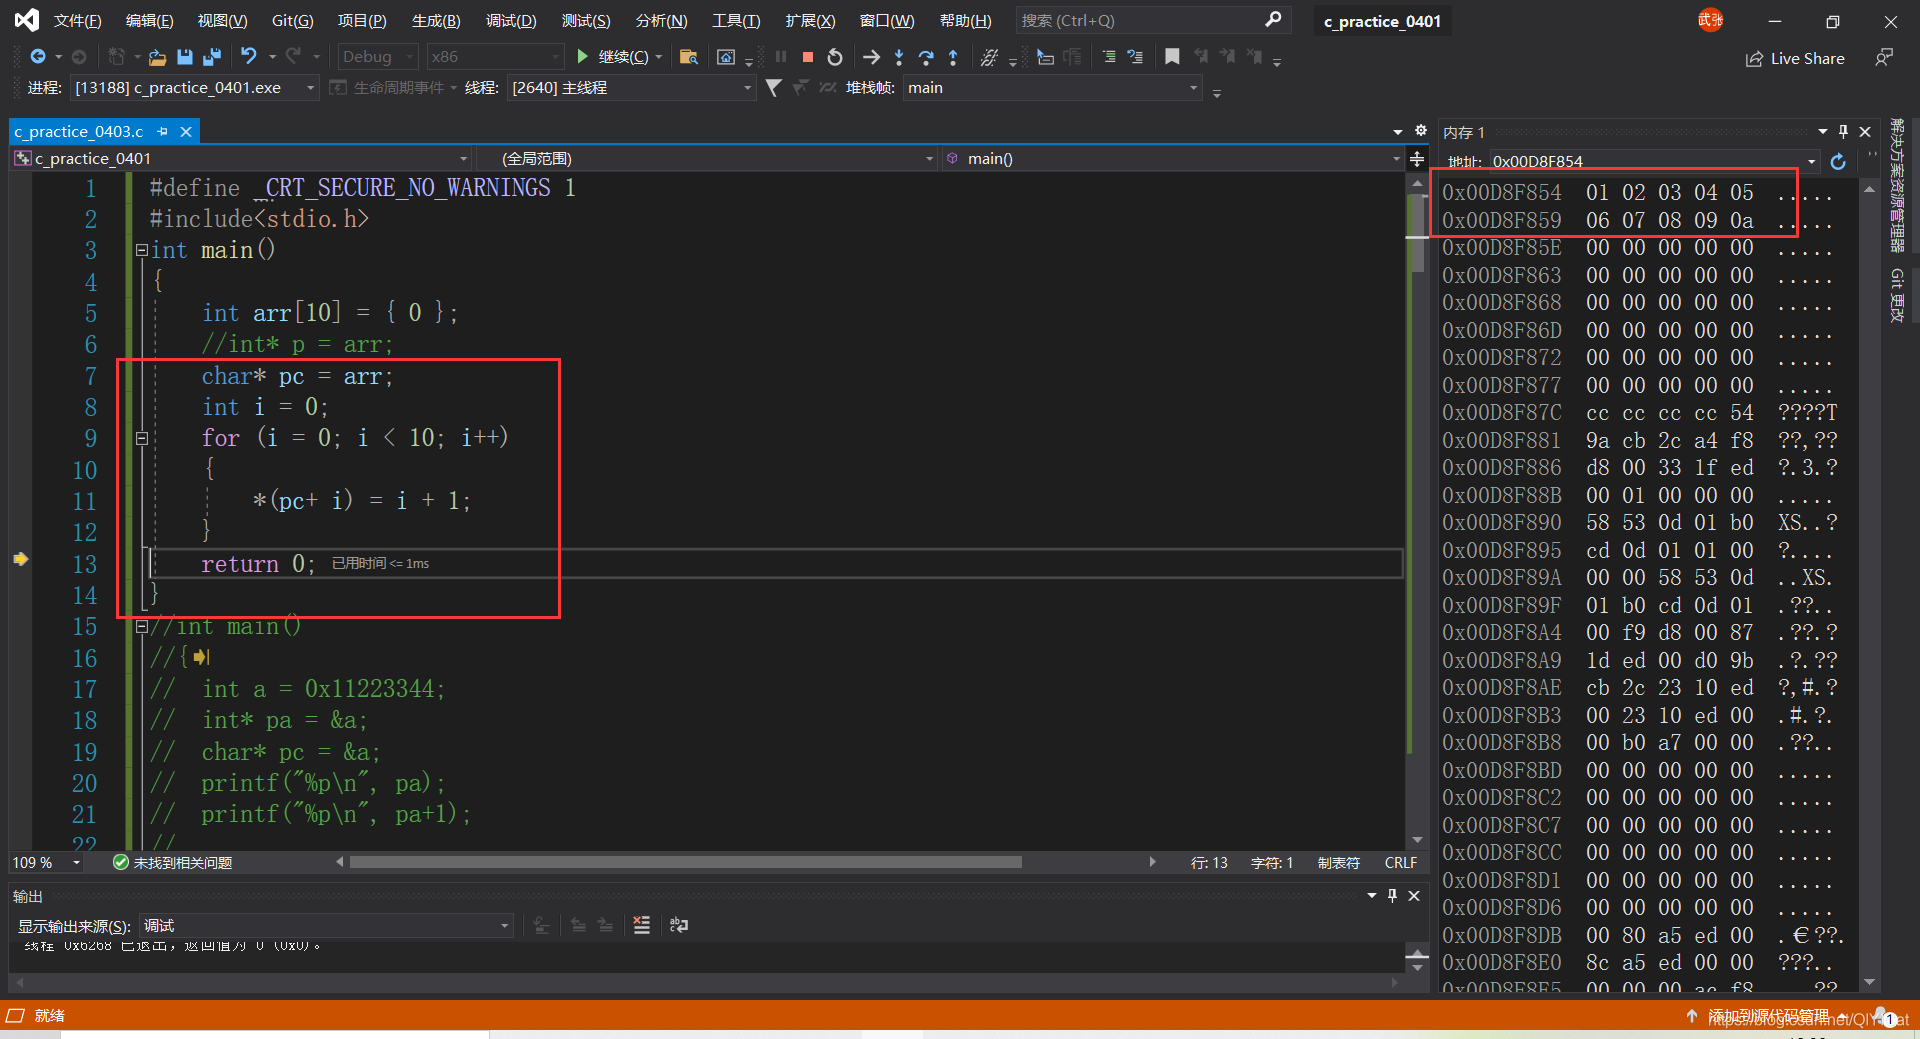Click the thread filter funnel icon
Image resolution: width=1920 pixels, height=1039 pixels.
[773, 88]
